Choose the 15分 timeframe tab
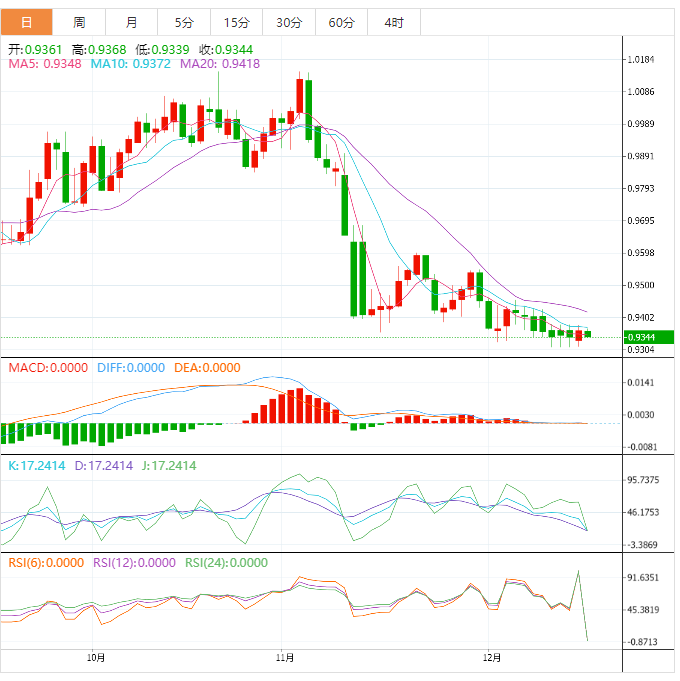Screen dimensions: 680x681 pos(236,22)
